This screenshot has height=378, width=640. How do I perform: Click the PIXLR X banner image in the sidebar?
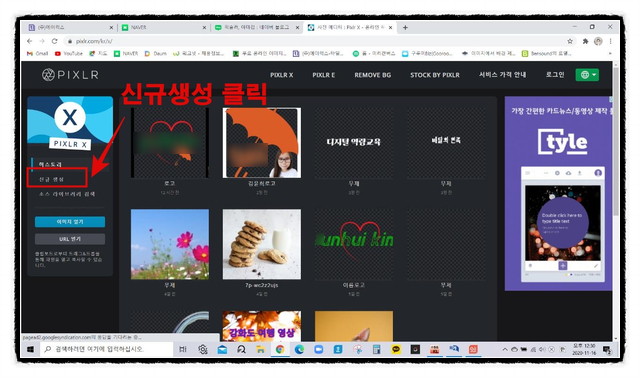(x=70, y=122)
